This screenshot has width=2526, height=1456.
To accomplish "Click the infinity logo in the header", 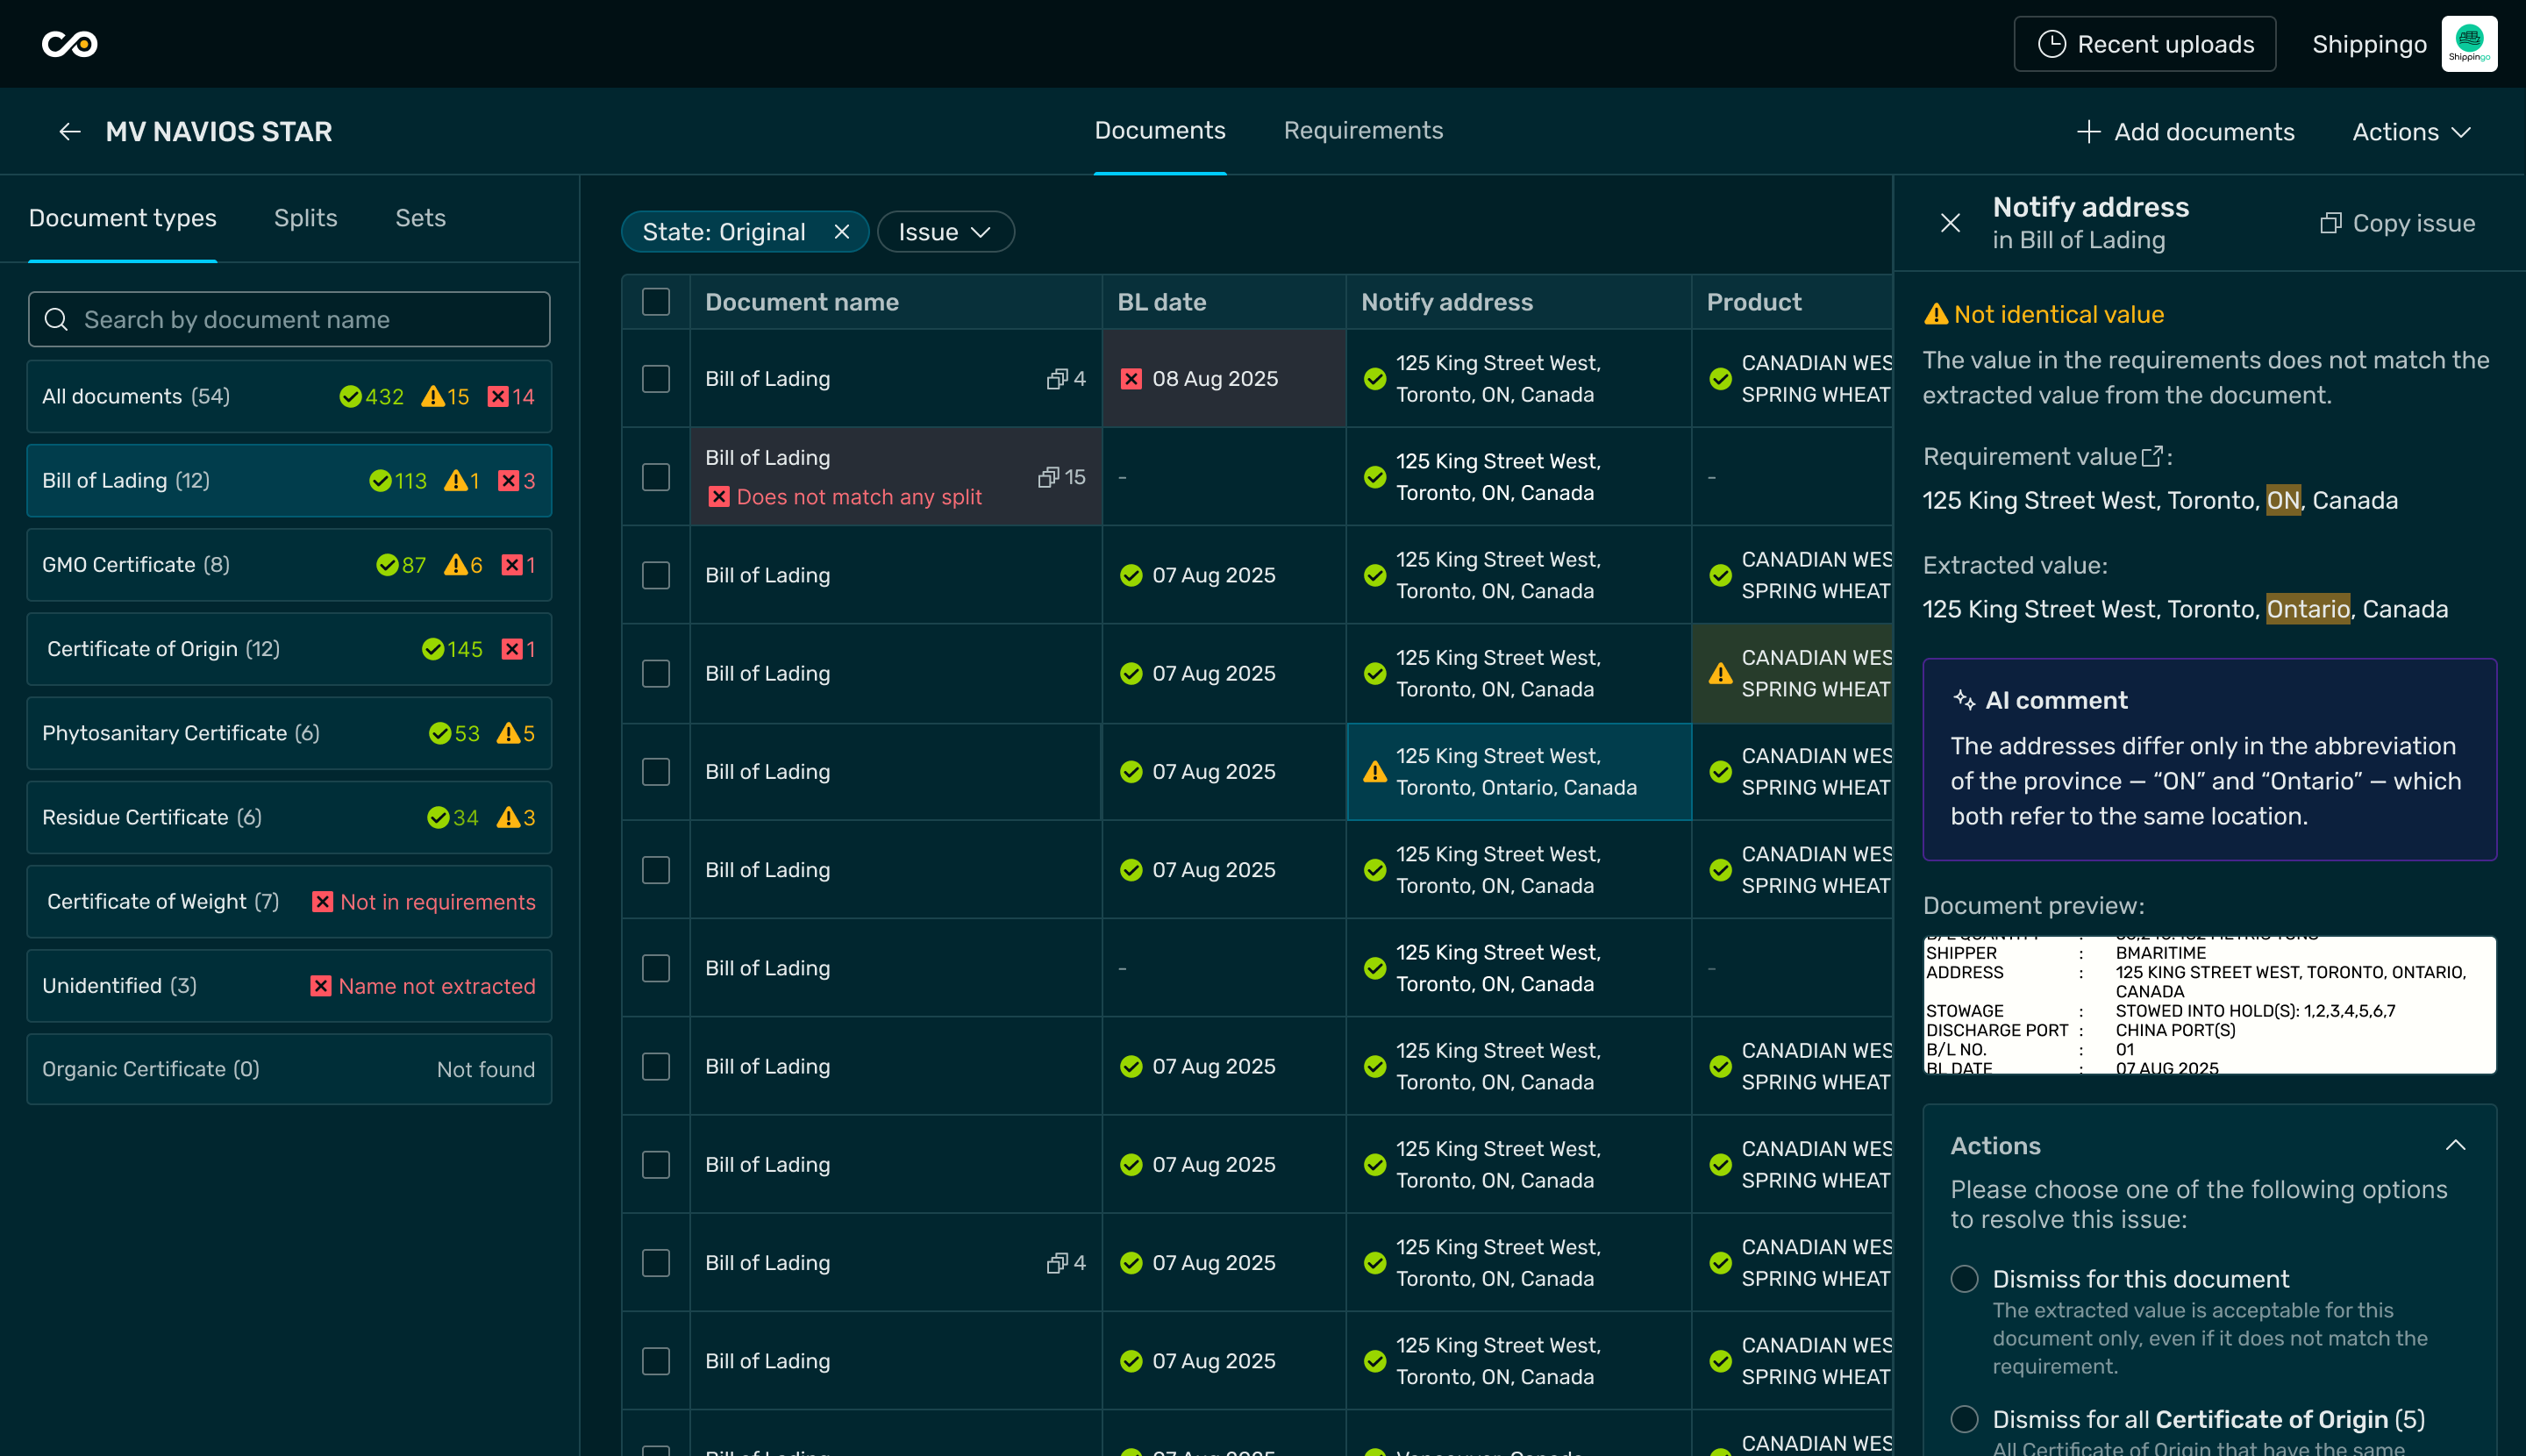I will [x=69, y=44].
